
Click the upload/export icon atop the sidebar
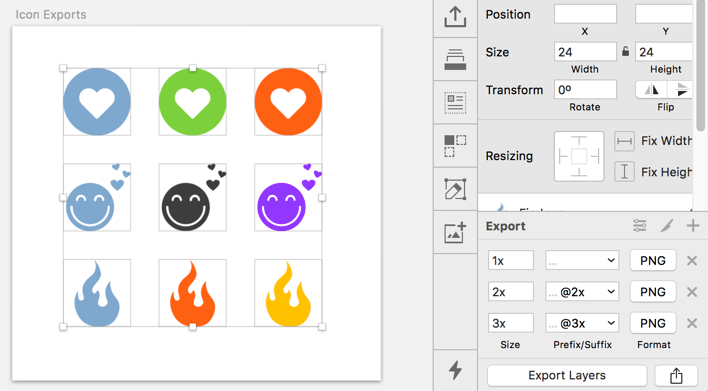click(x=455, y=17)
